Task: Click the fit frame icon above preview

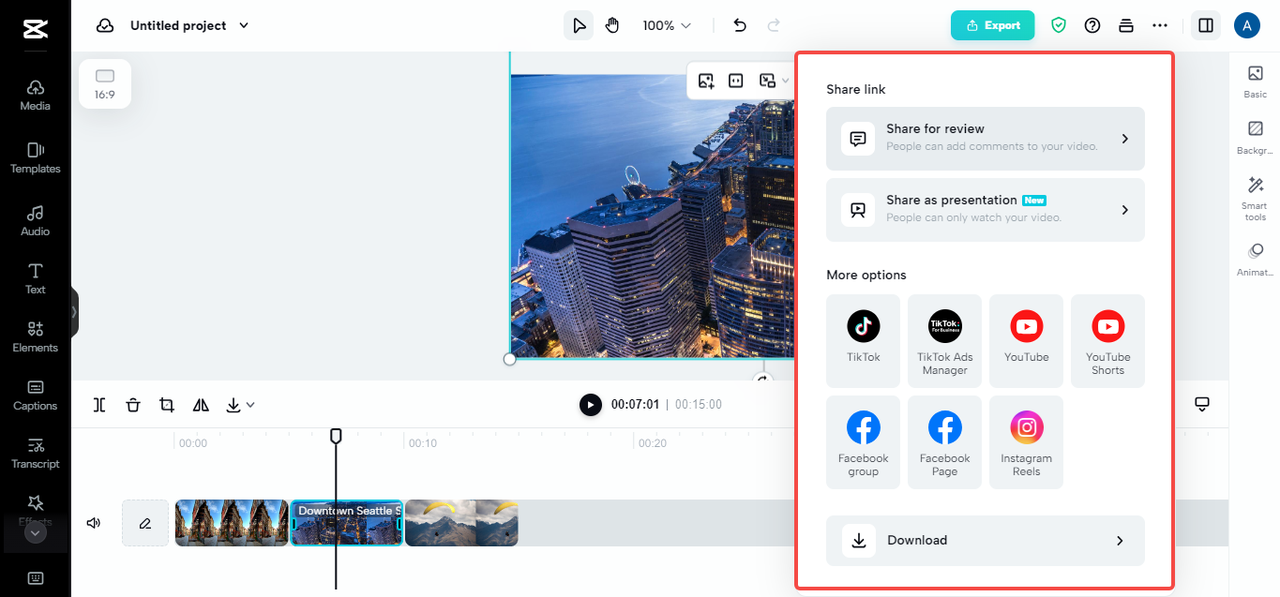Action: [x=736, y=81]
